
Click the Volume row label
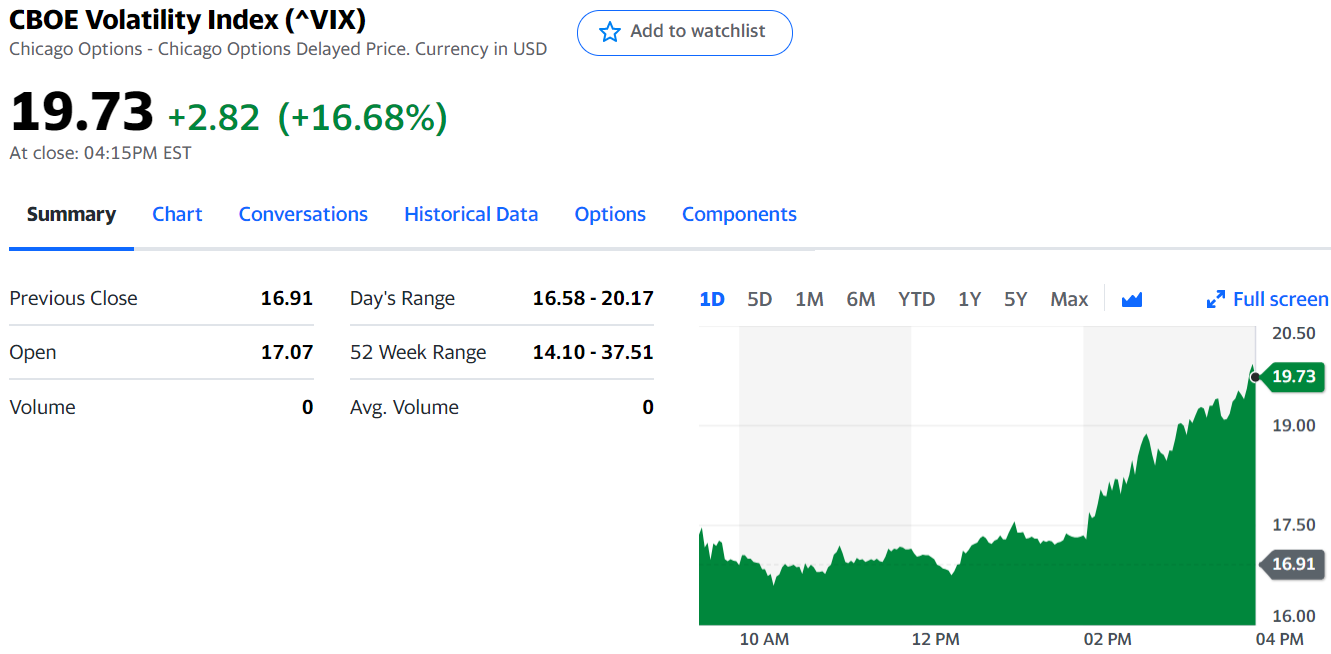(x=42, y=407)
